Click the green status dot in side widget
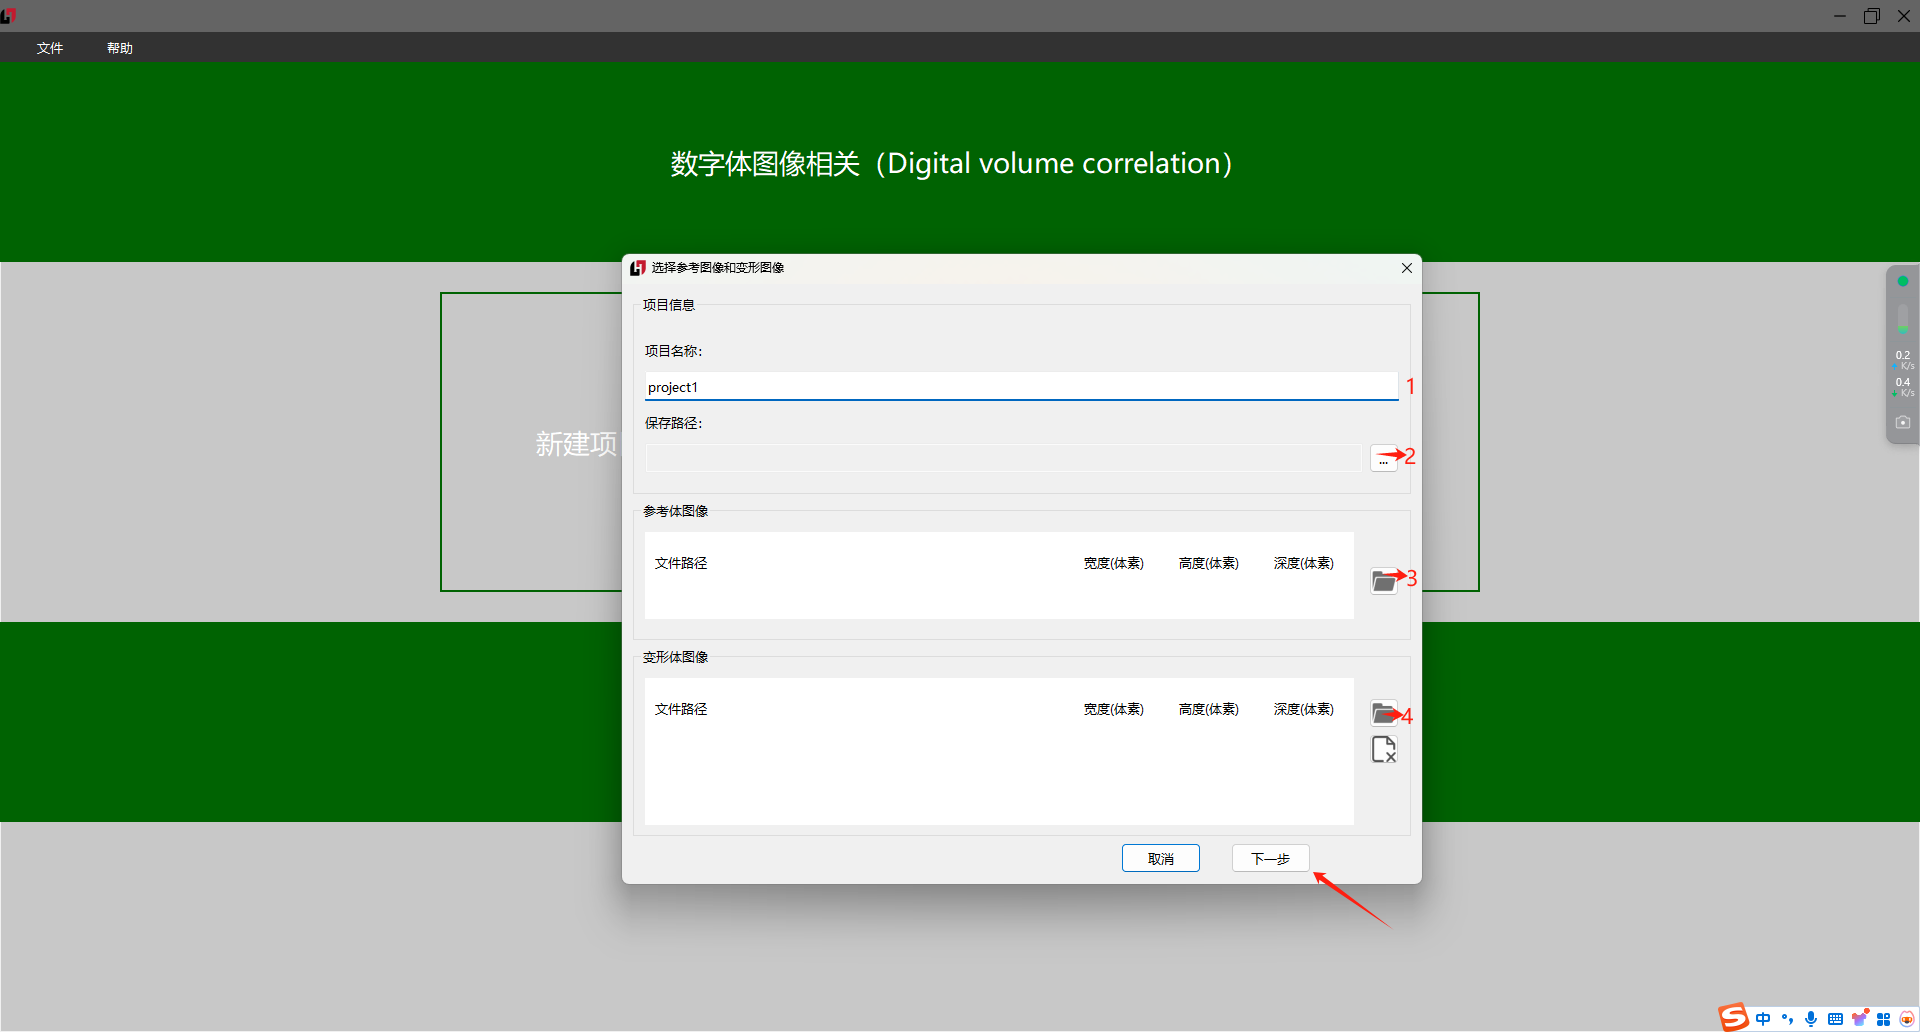 point(1902,282)
